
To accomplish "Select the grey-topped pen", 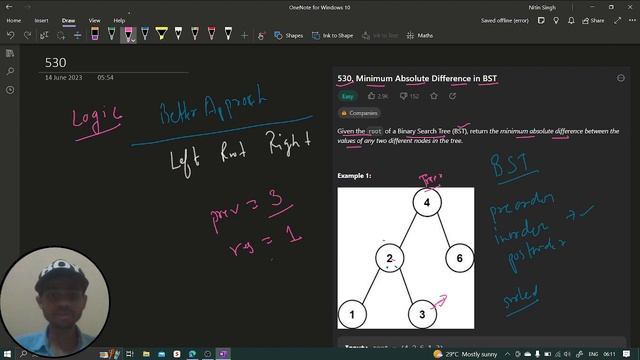I will [195, 33].
